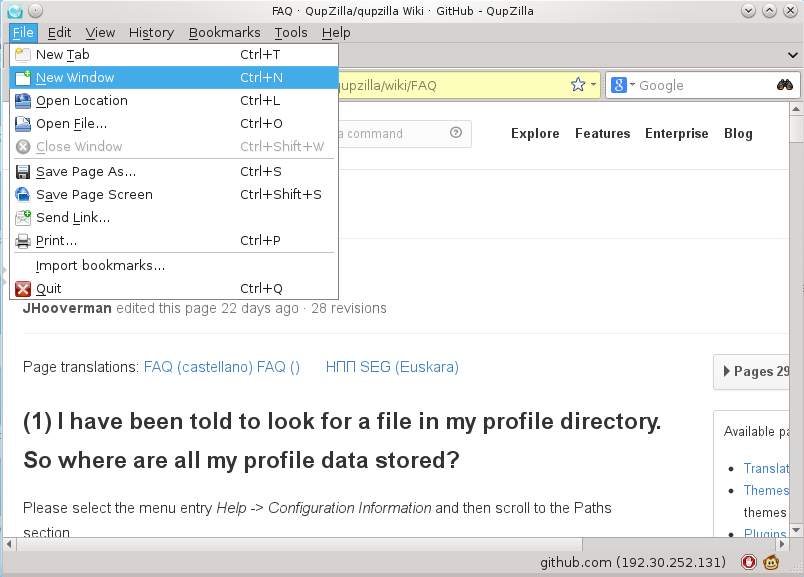Viewport: 804px width, 577px height.
Task: Click the Save Page Screen icon
Action: coord(23,194)
